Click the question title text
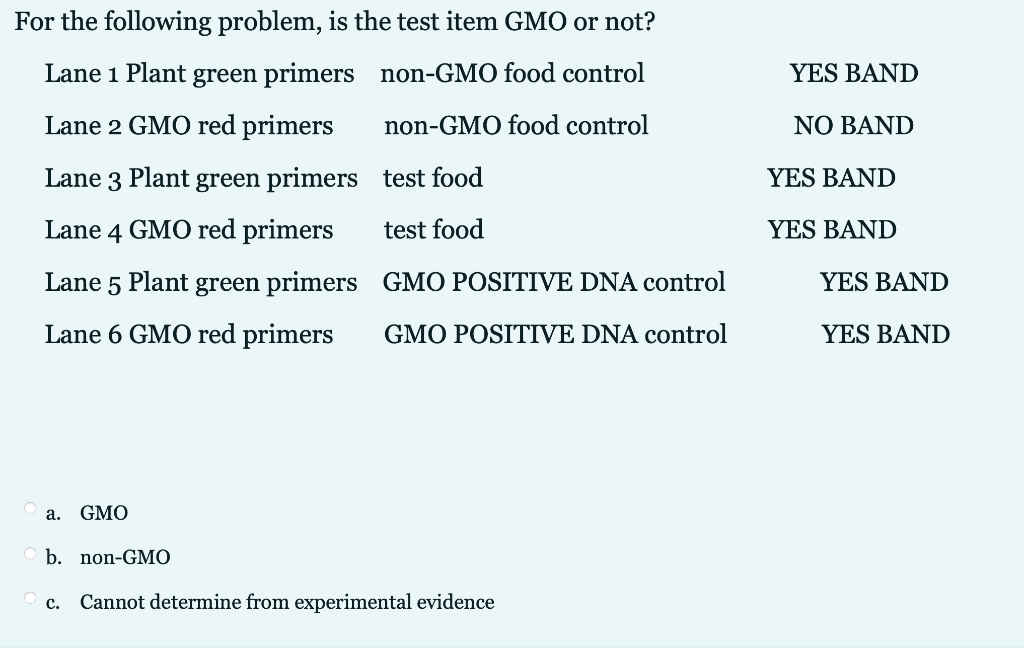This screenshot has width=1024, height=650. coord(335,21)
